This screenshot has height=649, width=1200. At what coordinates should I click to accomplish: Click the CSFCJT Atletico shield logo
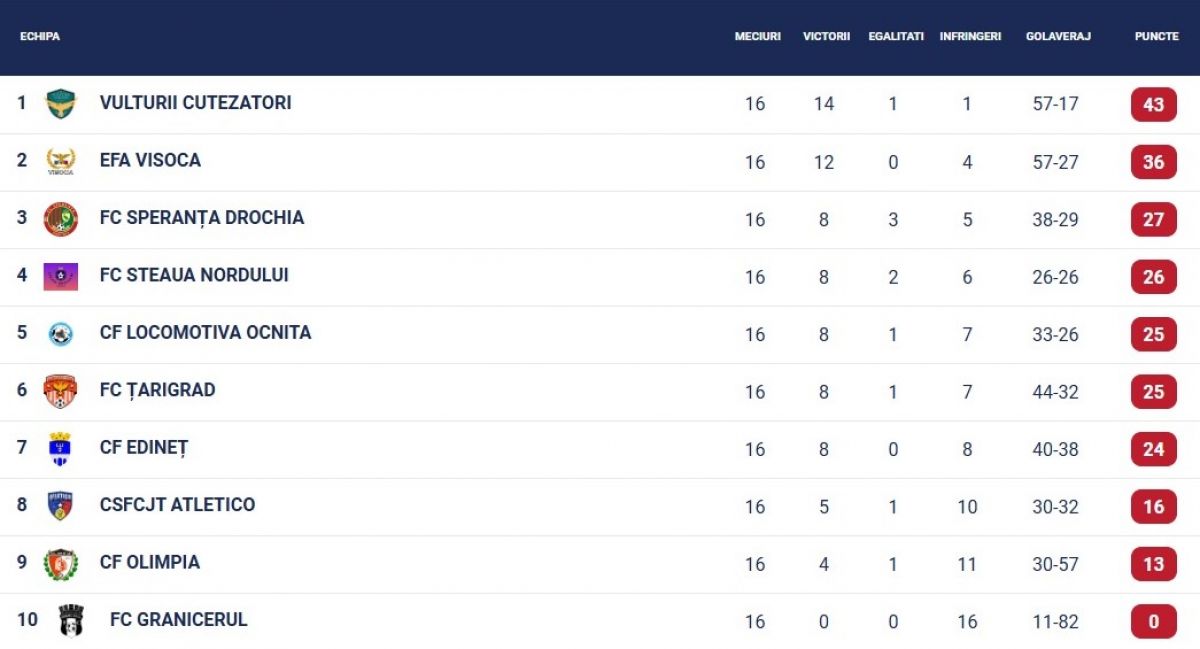click(x=61, y=506)
